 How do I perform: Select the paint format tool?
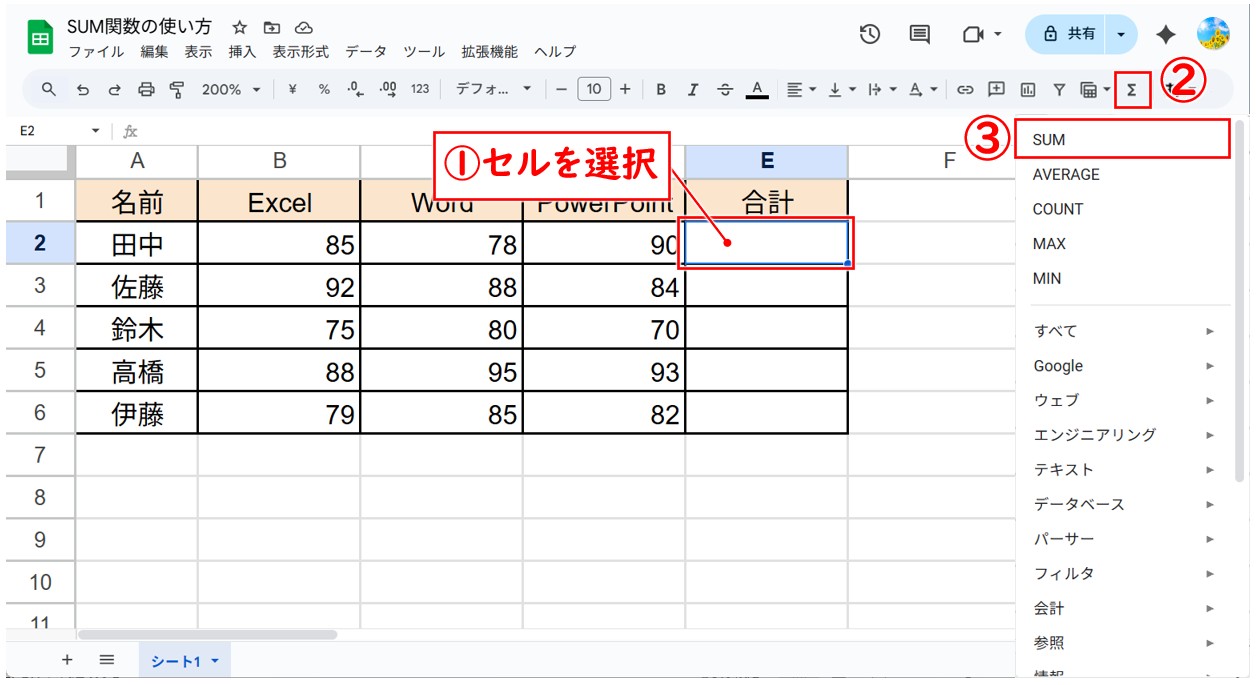tap(177, 90)
